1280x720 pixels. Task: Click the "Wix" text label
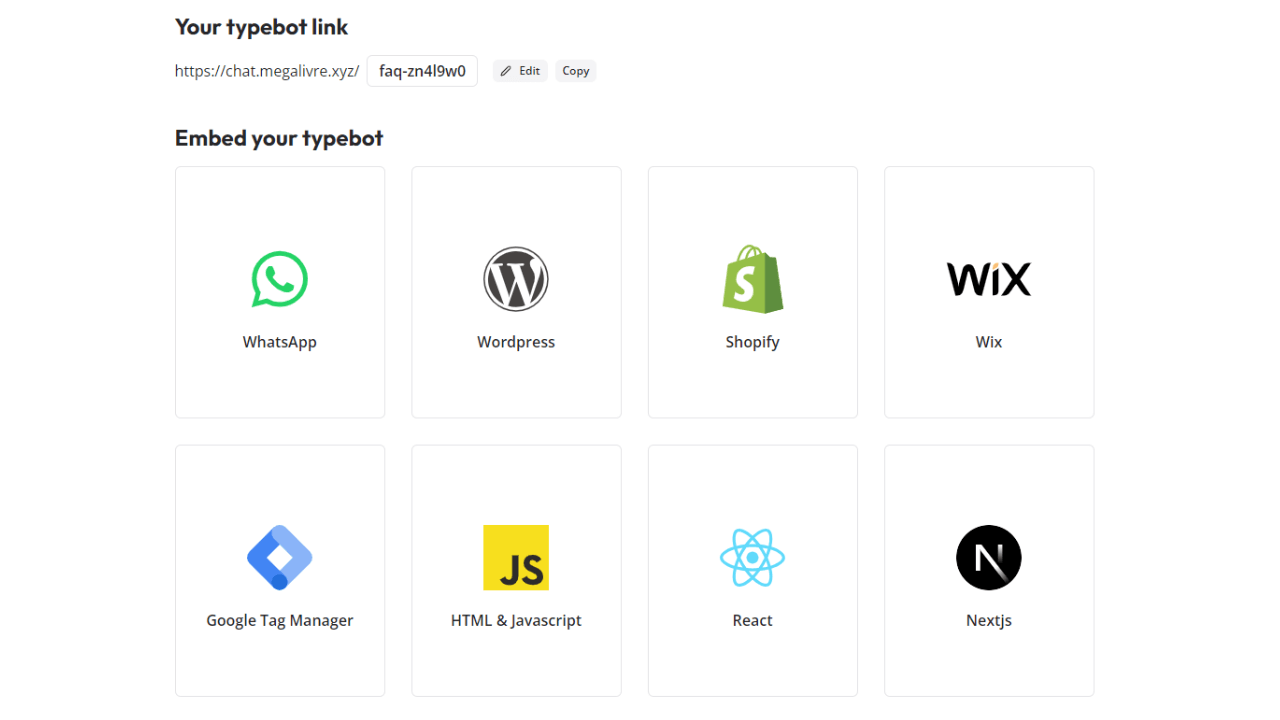pos(989,342)
